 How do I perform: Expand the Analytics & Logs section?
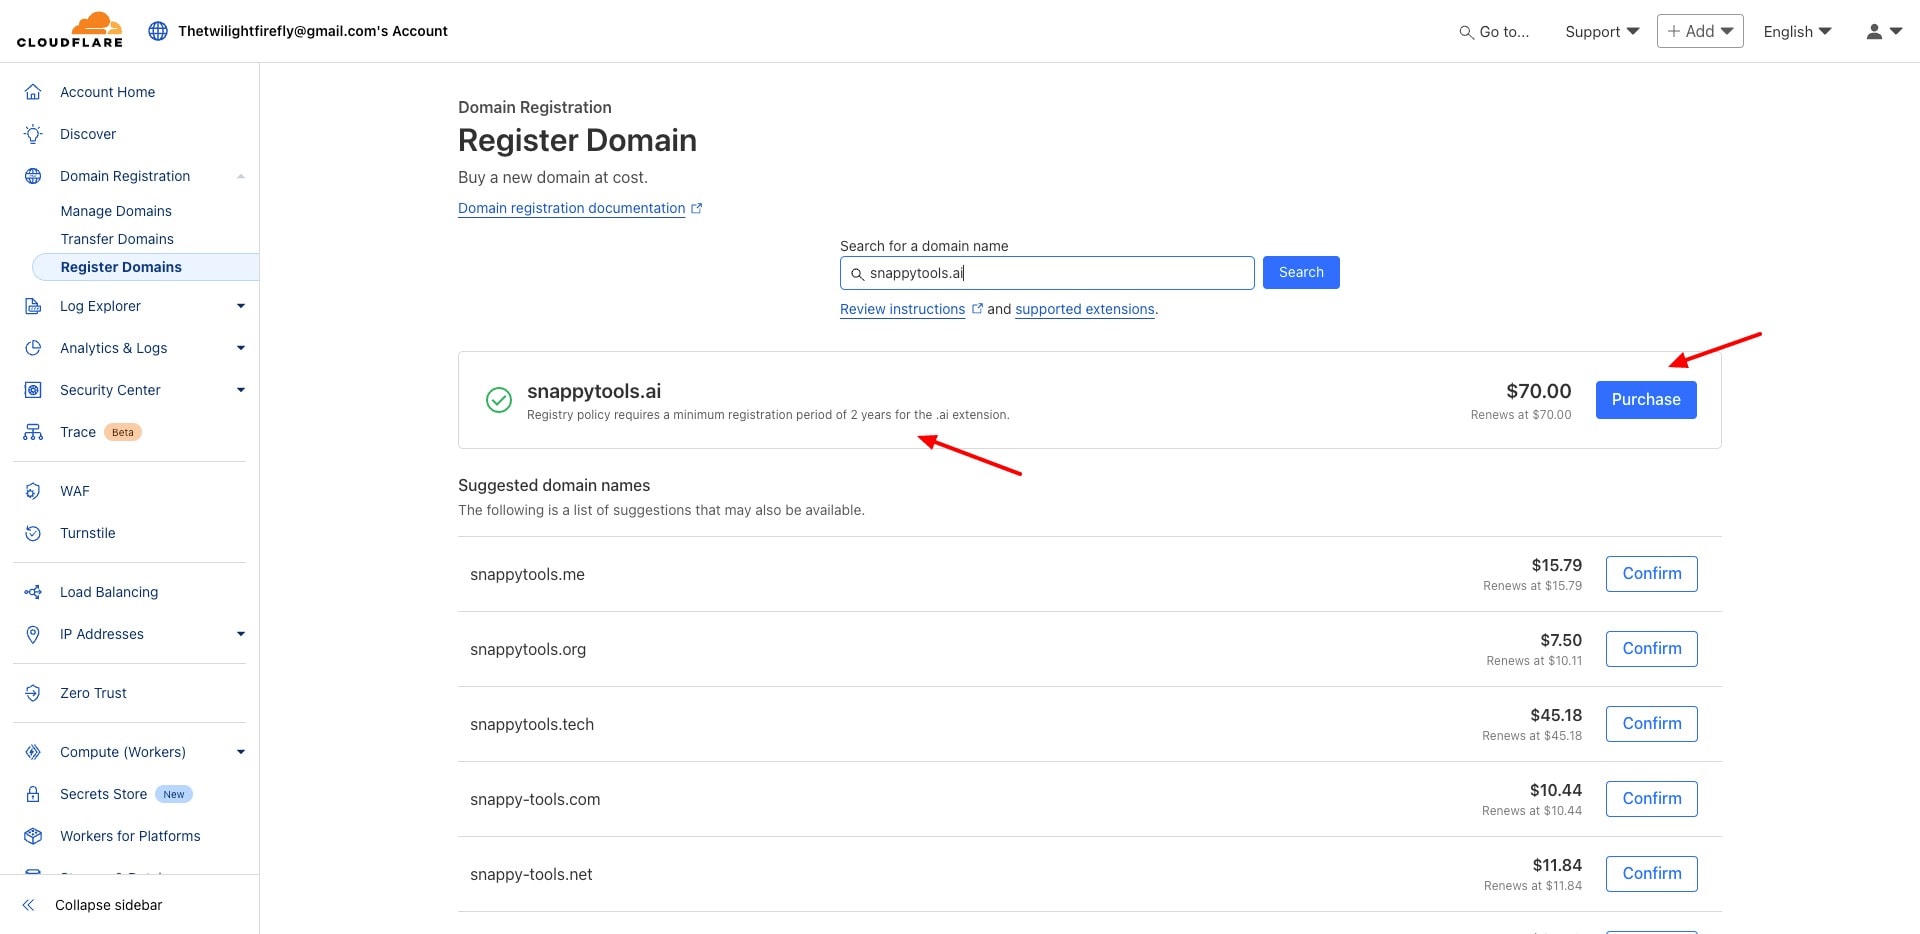pos(240,348)
